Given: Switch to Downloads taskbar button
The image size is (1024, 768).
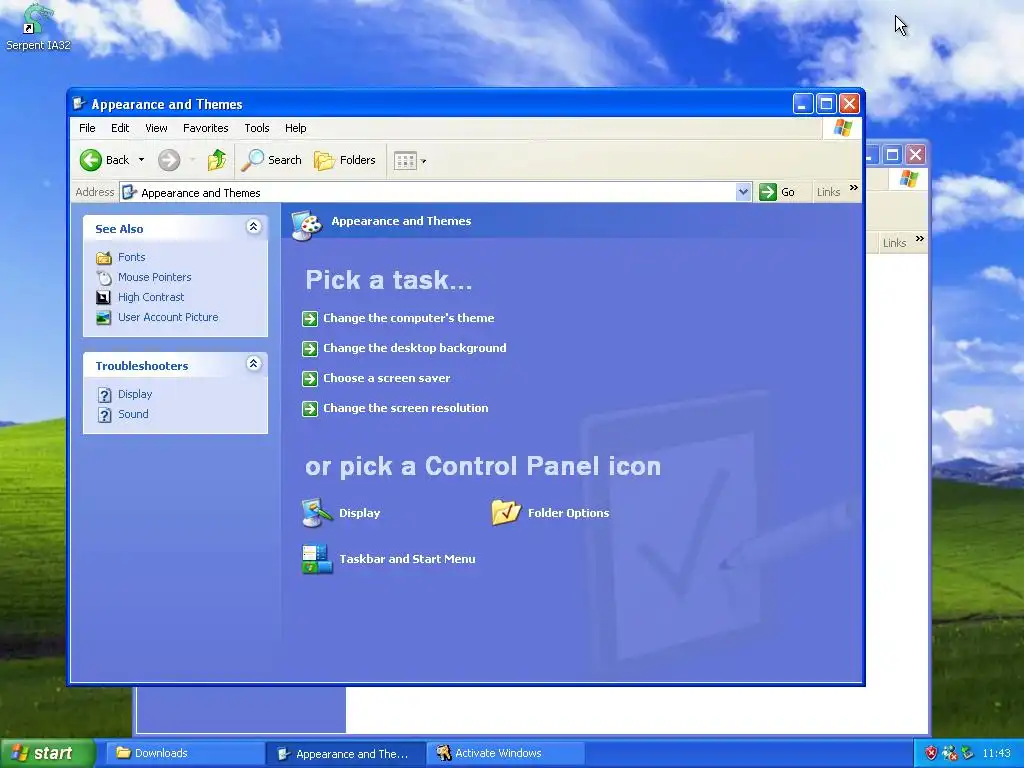Looking at the screenshot, I should (x=185, y=753).
